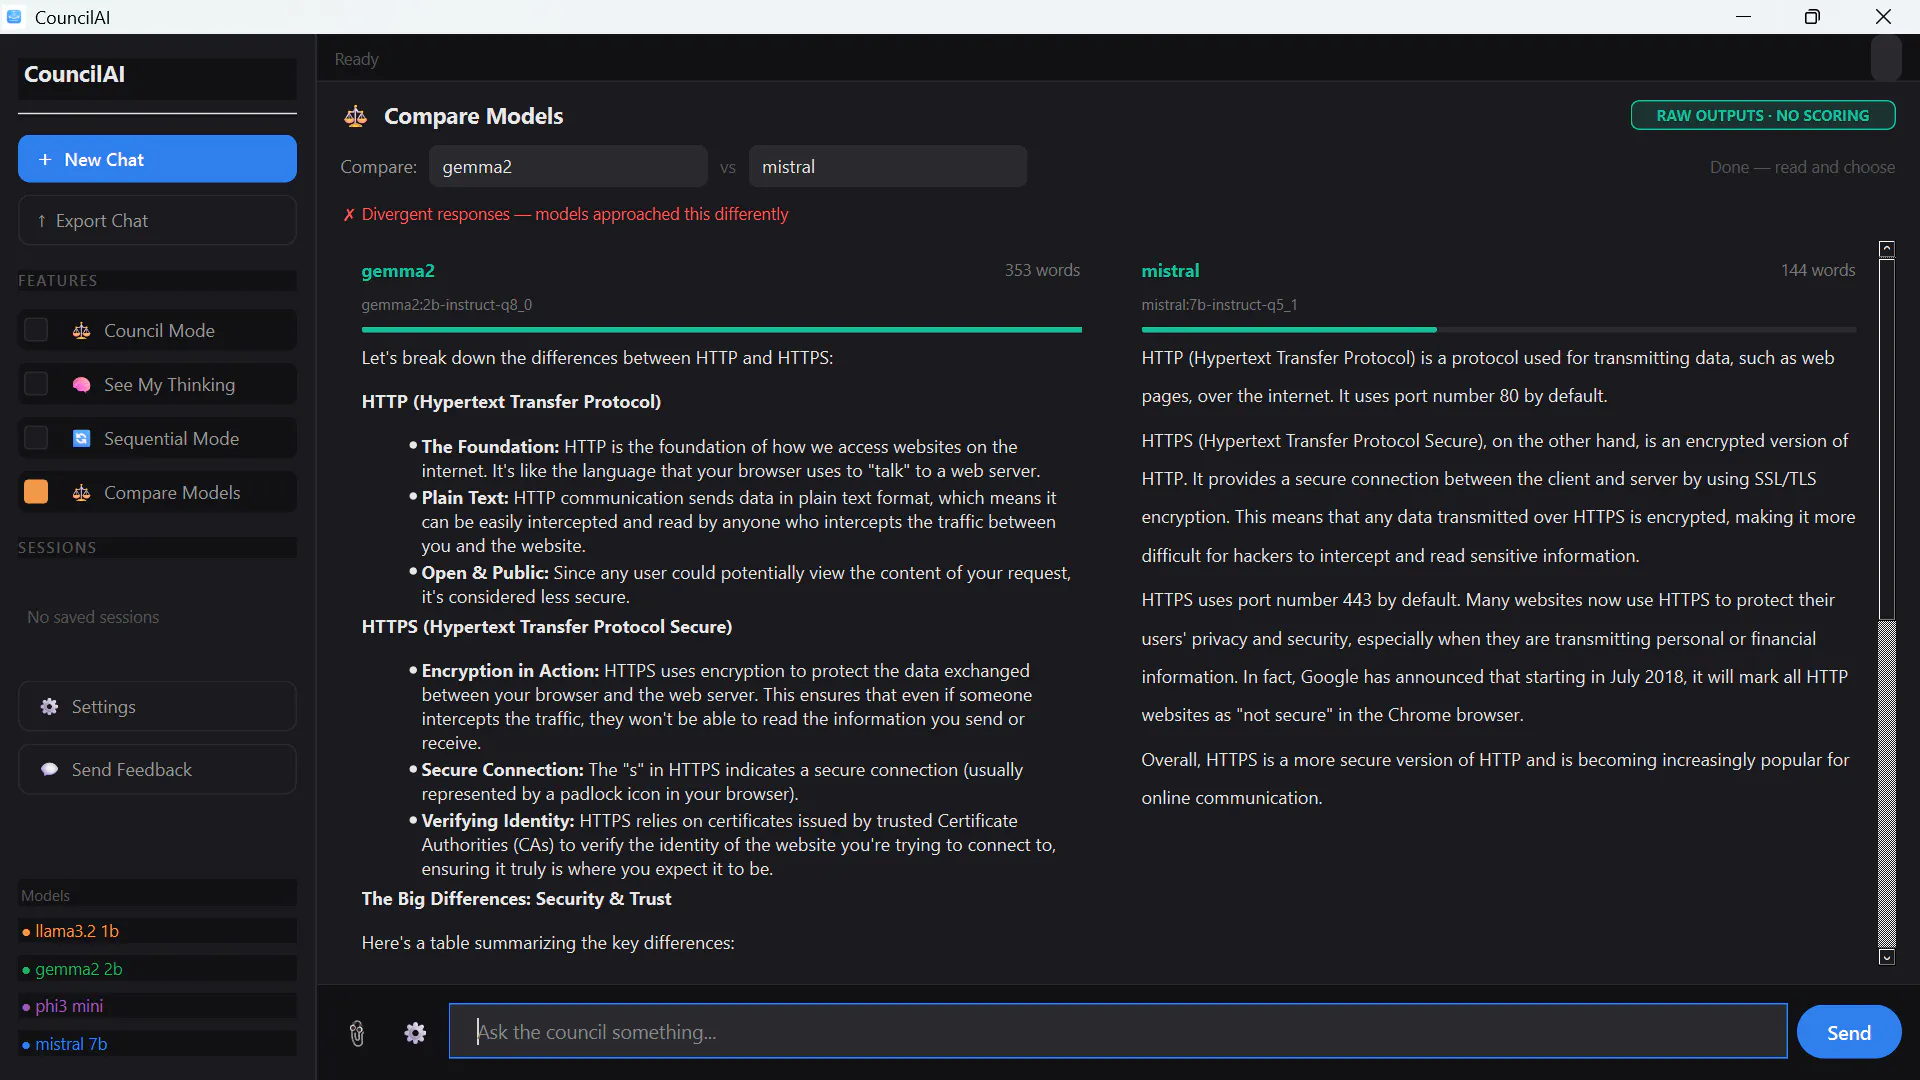Click the upload arrow on Export Chat
Viewport: 1920px width, 1080px height.
(41, 221)
